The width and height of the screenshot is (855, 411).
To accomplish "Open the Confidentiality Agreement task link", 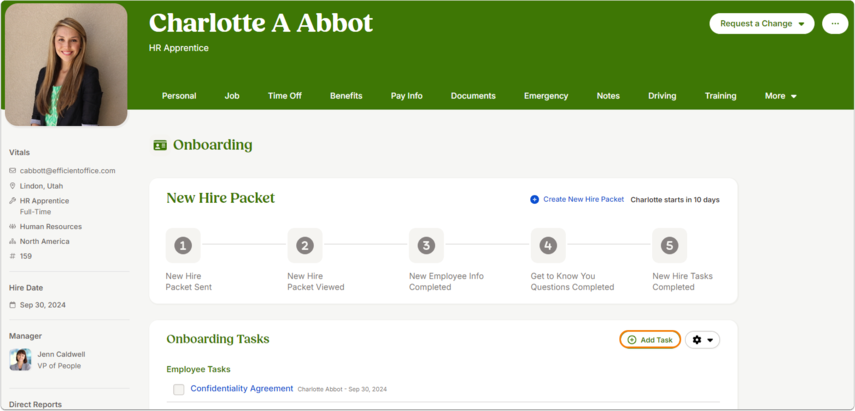I will pyautogui.click(x=242, y=389).
